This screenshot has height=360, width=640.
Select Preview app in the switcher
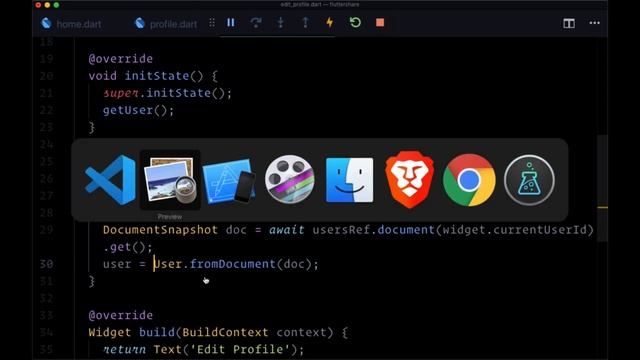pyautogui.click(x=170, y=180)
